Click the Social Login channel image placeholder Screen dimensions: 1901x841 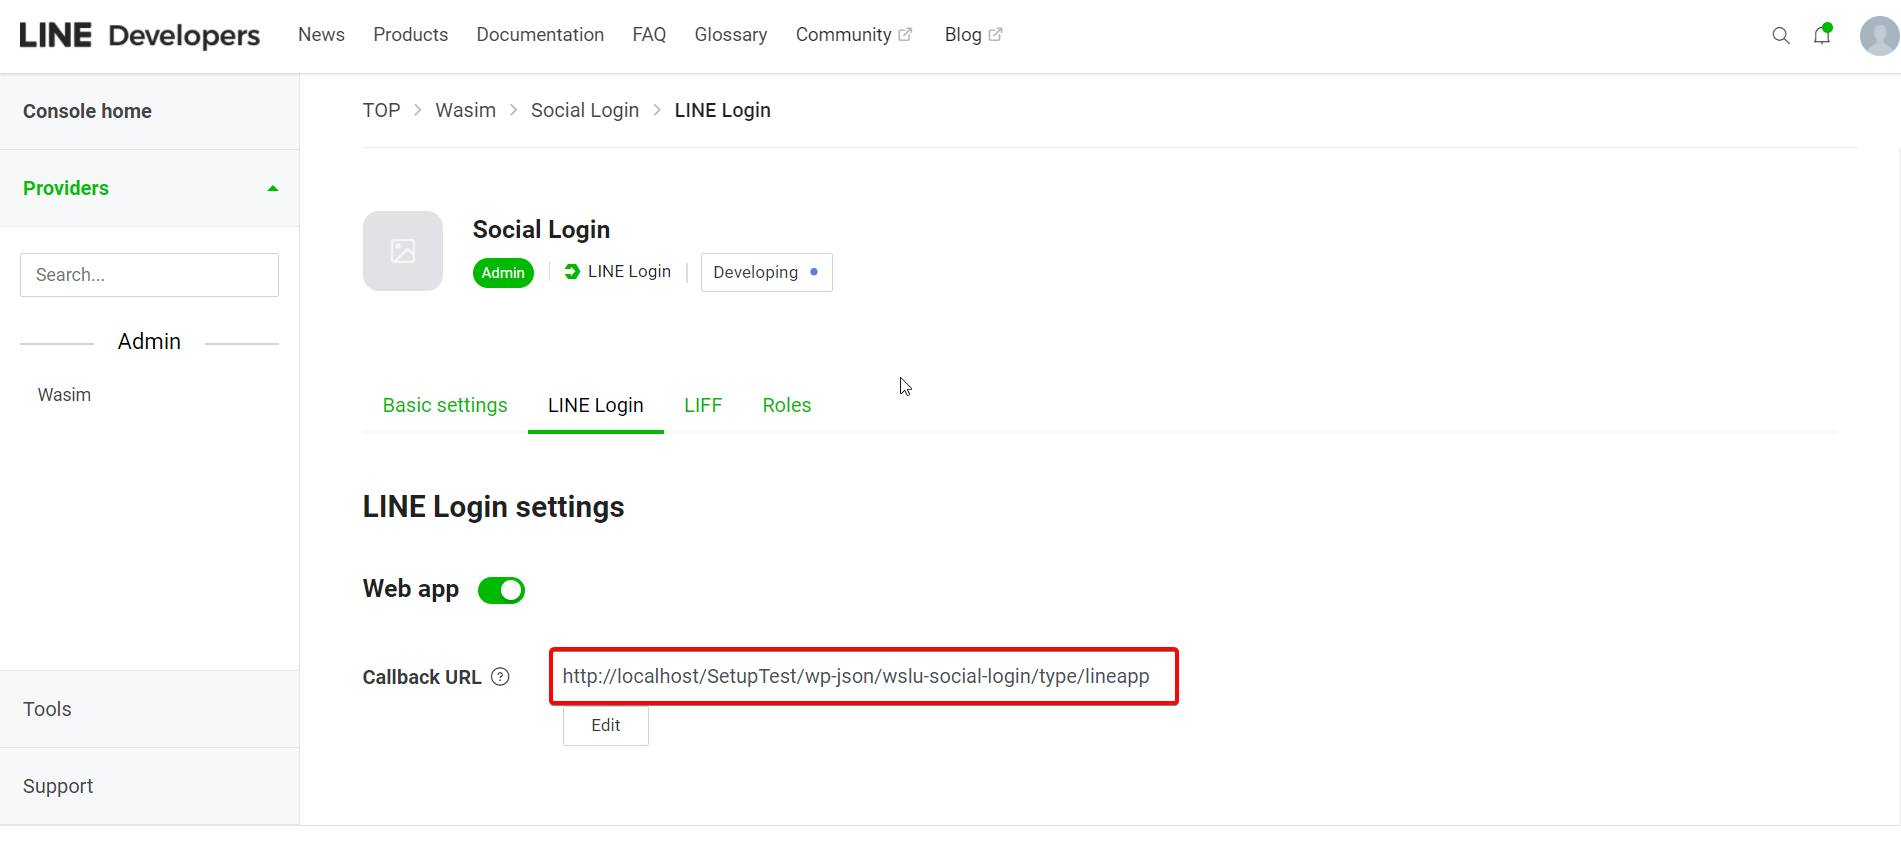pyautogui.click(x=403, y=251)
